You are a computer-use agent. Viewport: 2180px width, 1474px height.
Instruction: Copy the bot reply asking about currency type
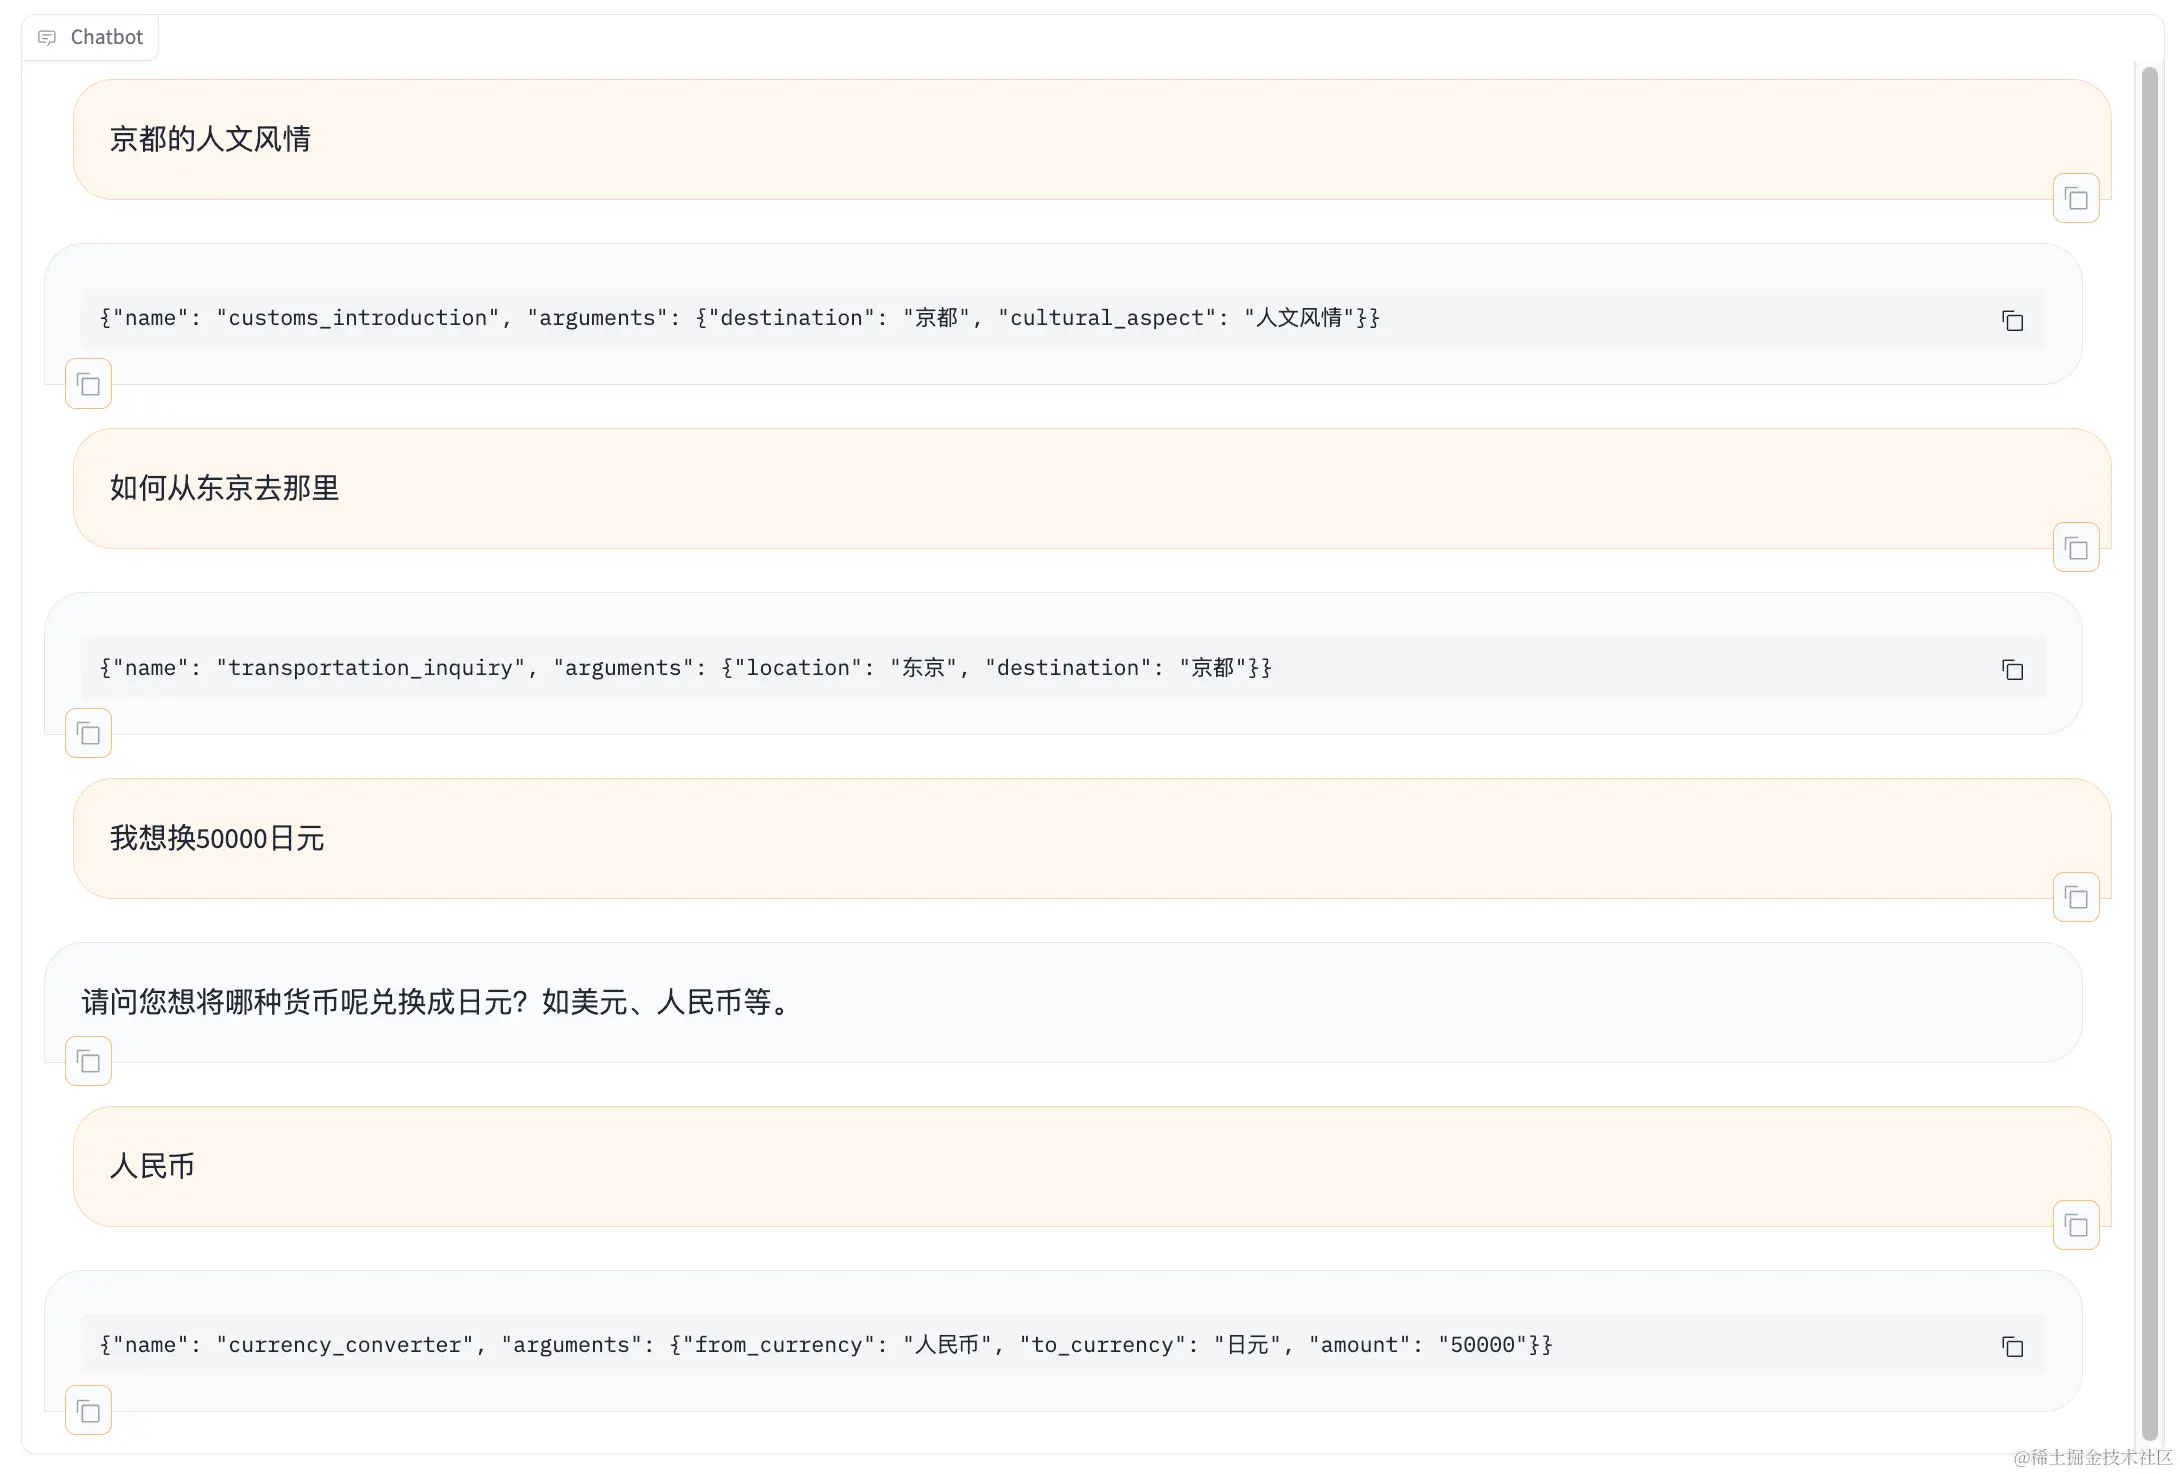click(88, 1061)
